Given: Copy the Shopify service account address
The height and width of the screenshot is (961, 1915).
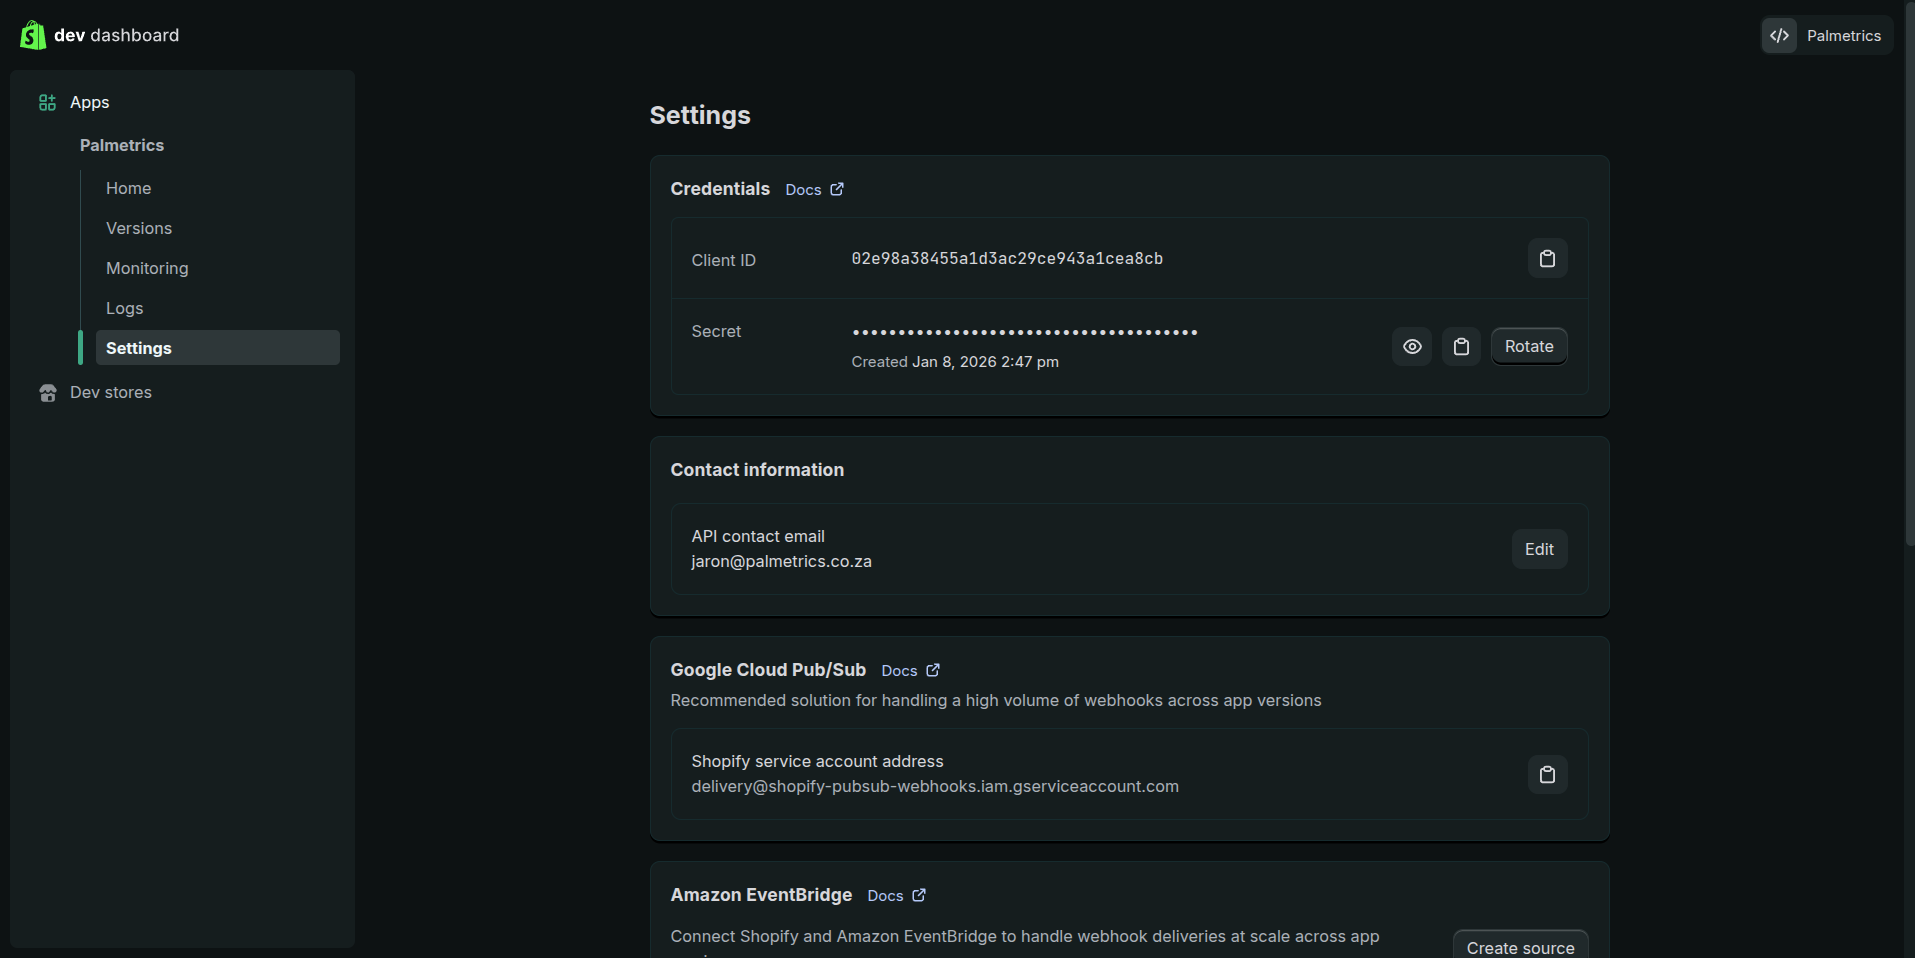Looking at the screenshot, I should pyautogui.click(x=1546, y=774).
